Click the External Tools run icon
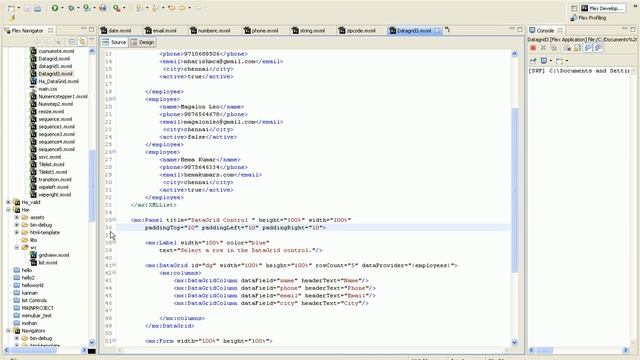 (117, 8)
